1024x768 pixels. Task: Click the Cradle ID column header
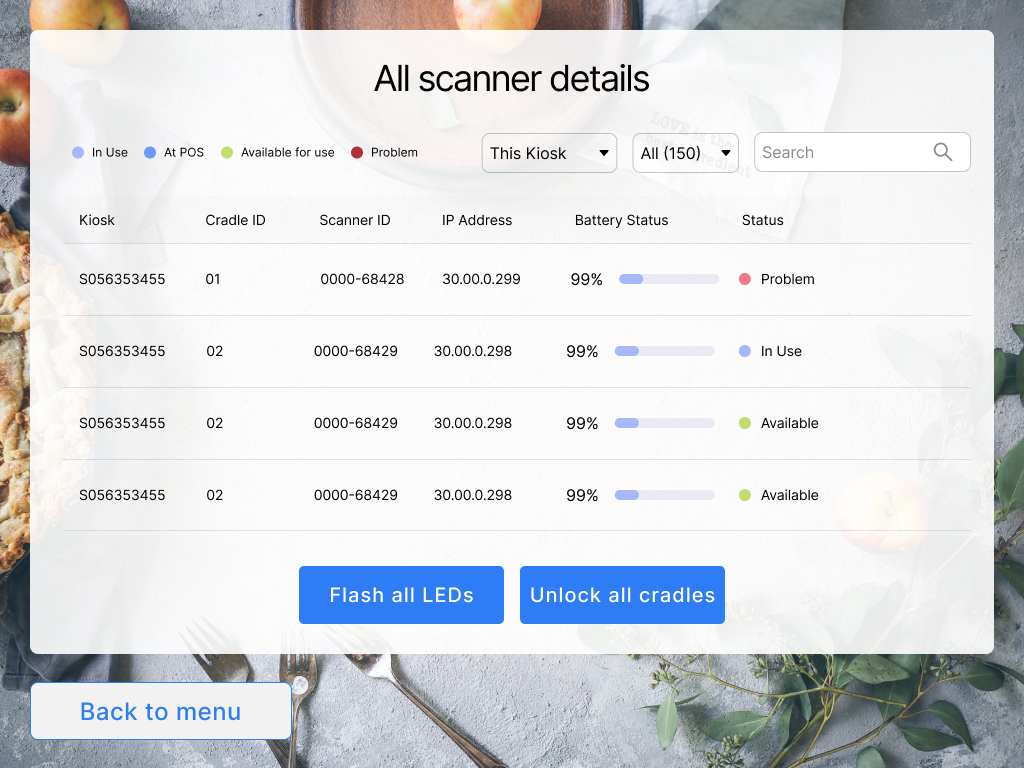pos(235,220)
